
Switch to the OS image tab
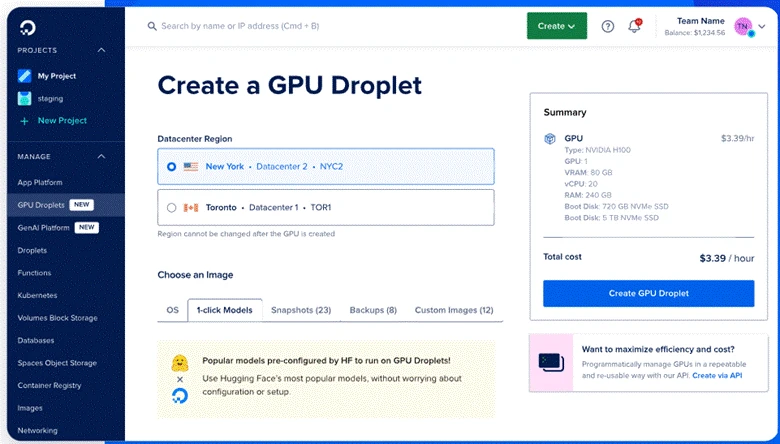pyautogui.click(x=172, y=310)
